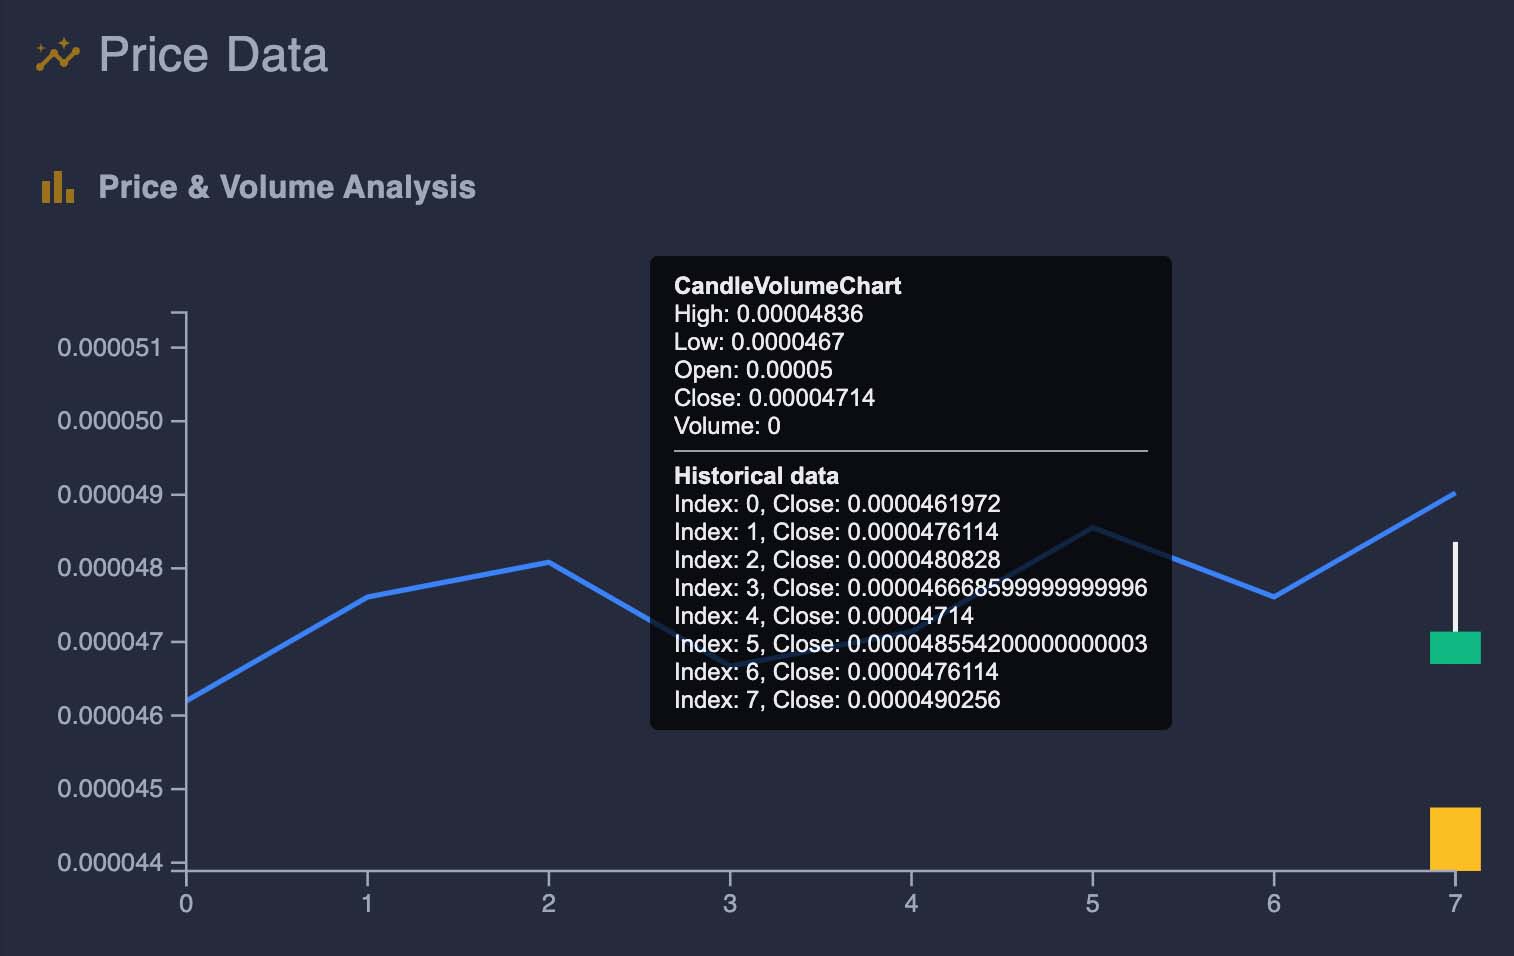1514x956 pixels.
Task: Click the y-axis label 0.000048
Action: [x=112, y=567]
